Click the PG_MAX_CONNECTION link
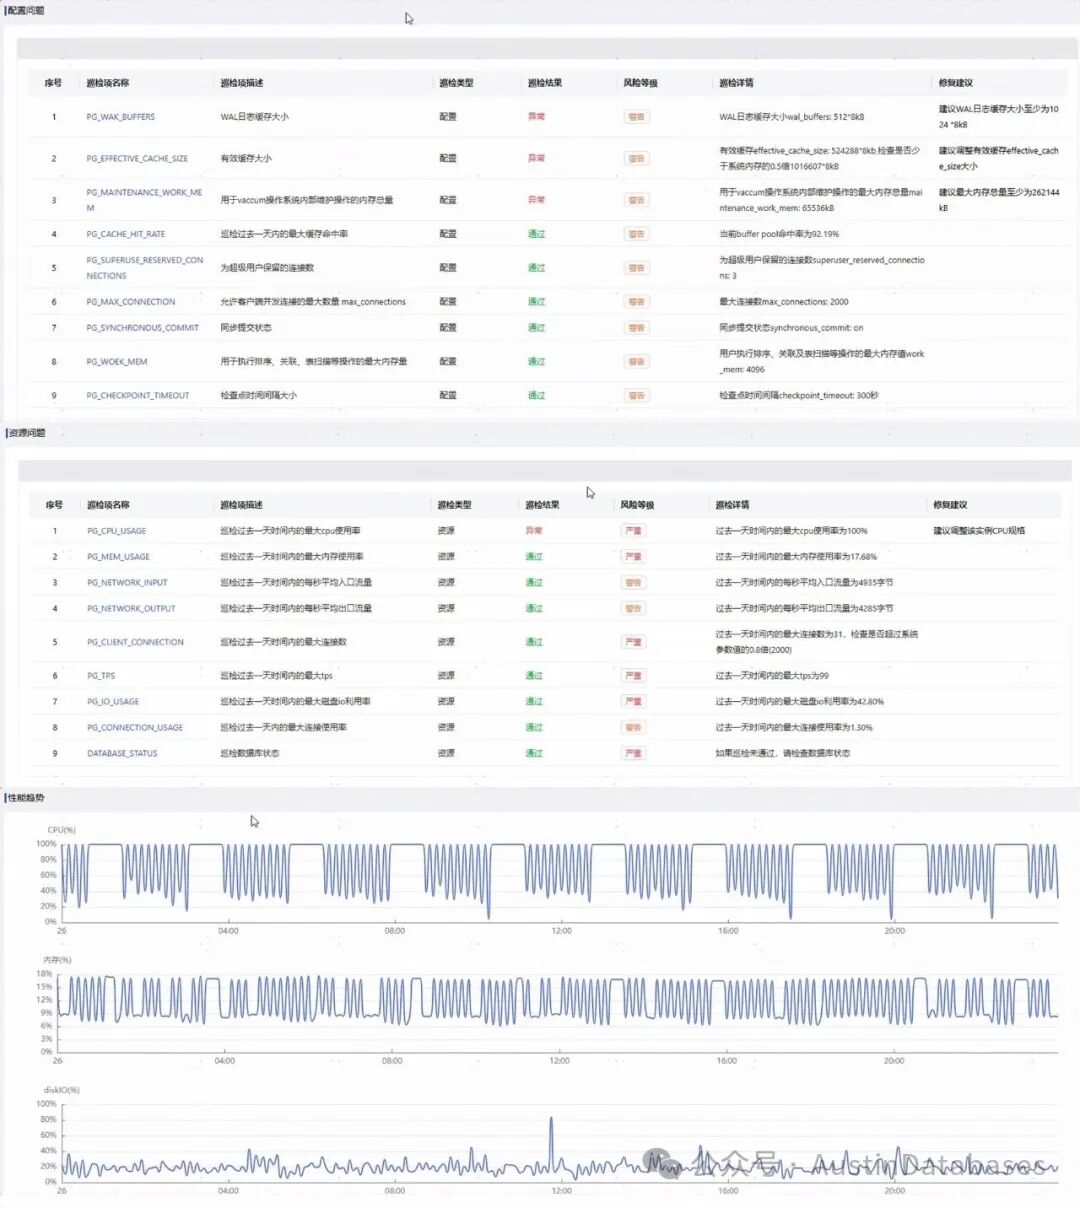This screenshot has width=1080, height=1208. (130, 302)
